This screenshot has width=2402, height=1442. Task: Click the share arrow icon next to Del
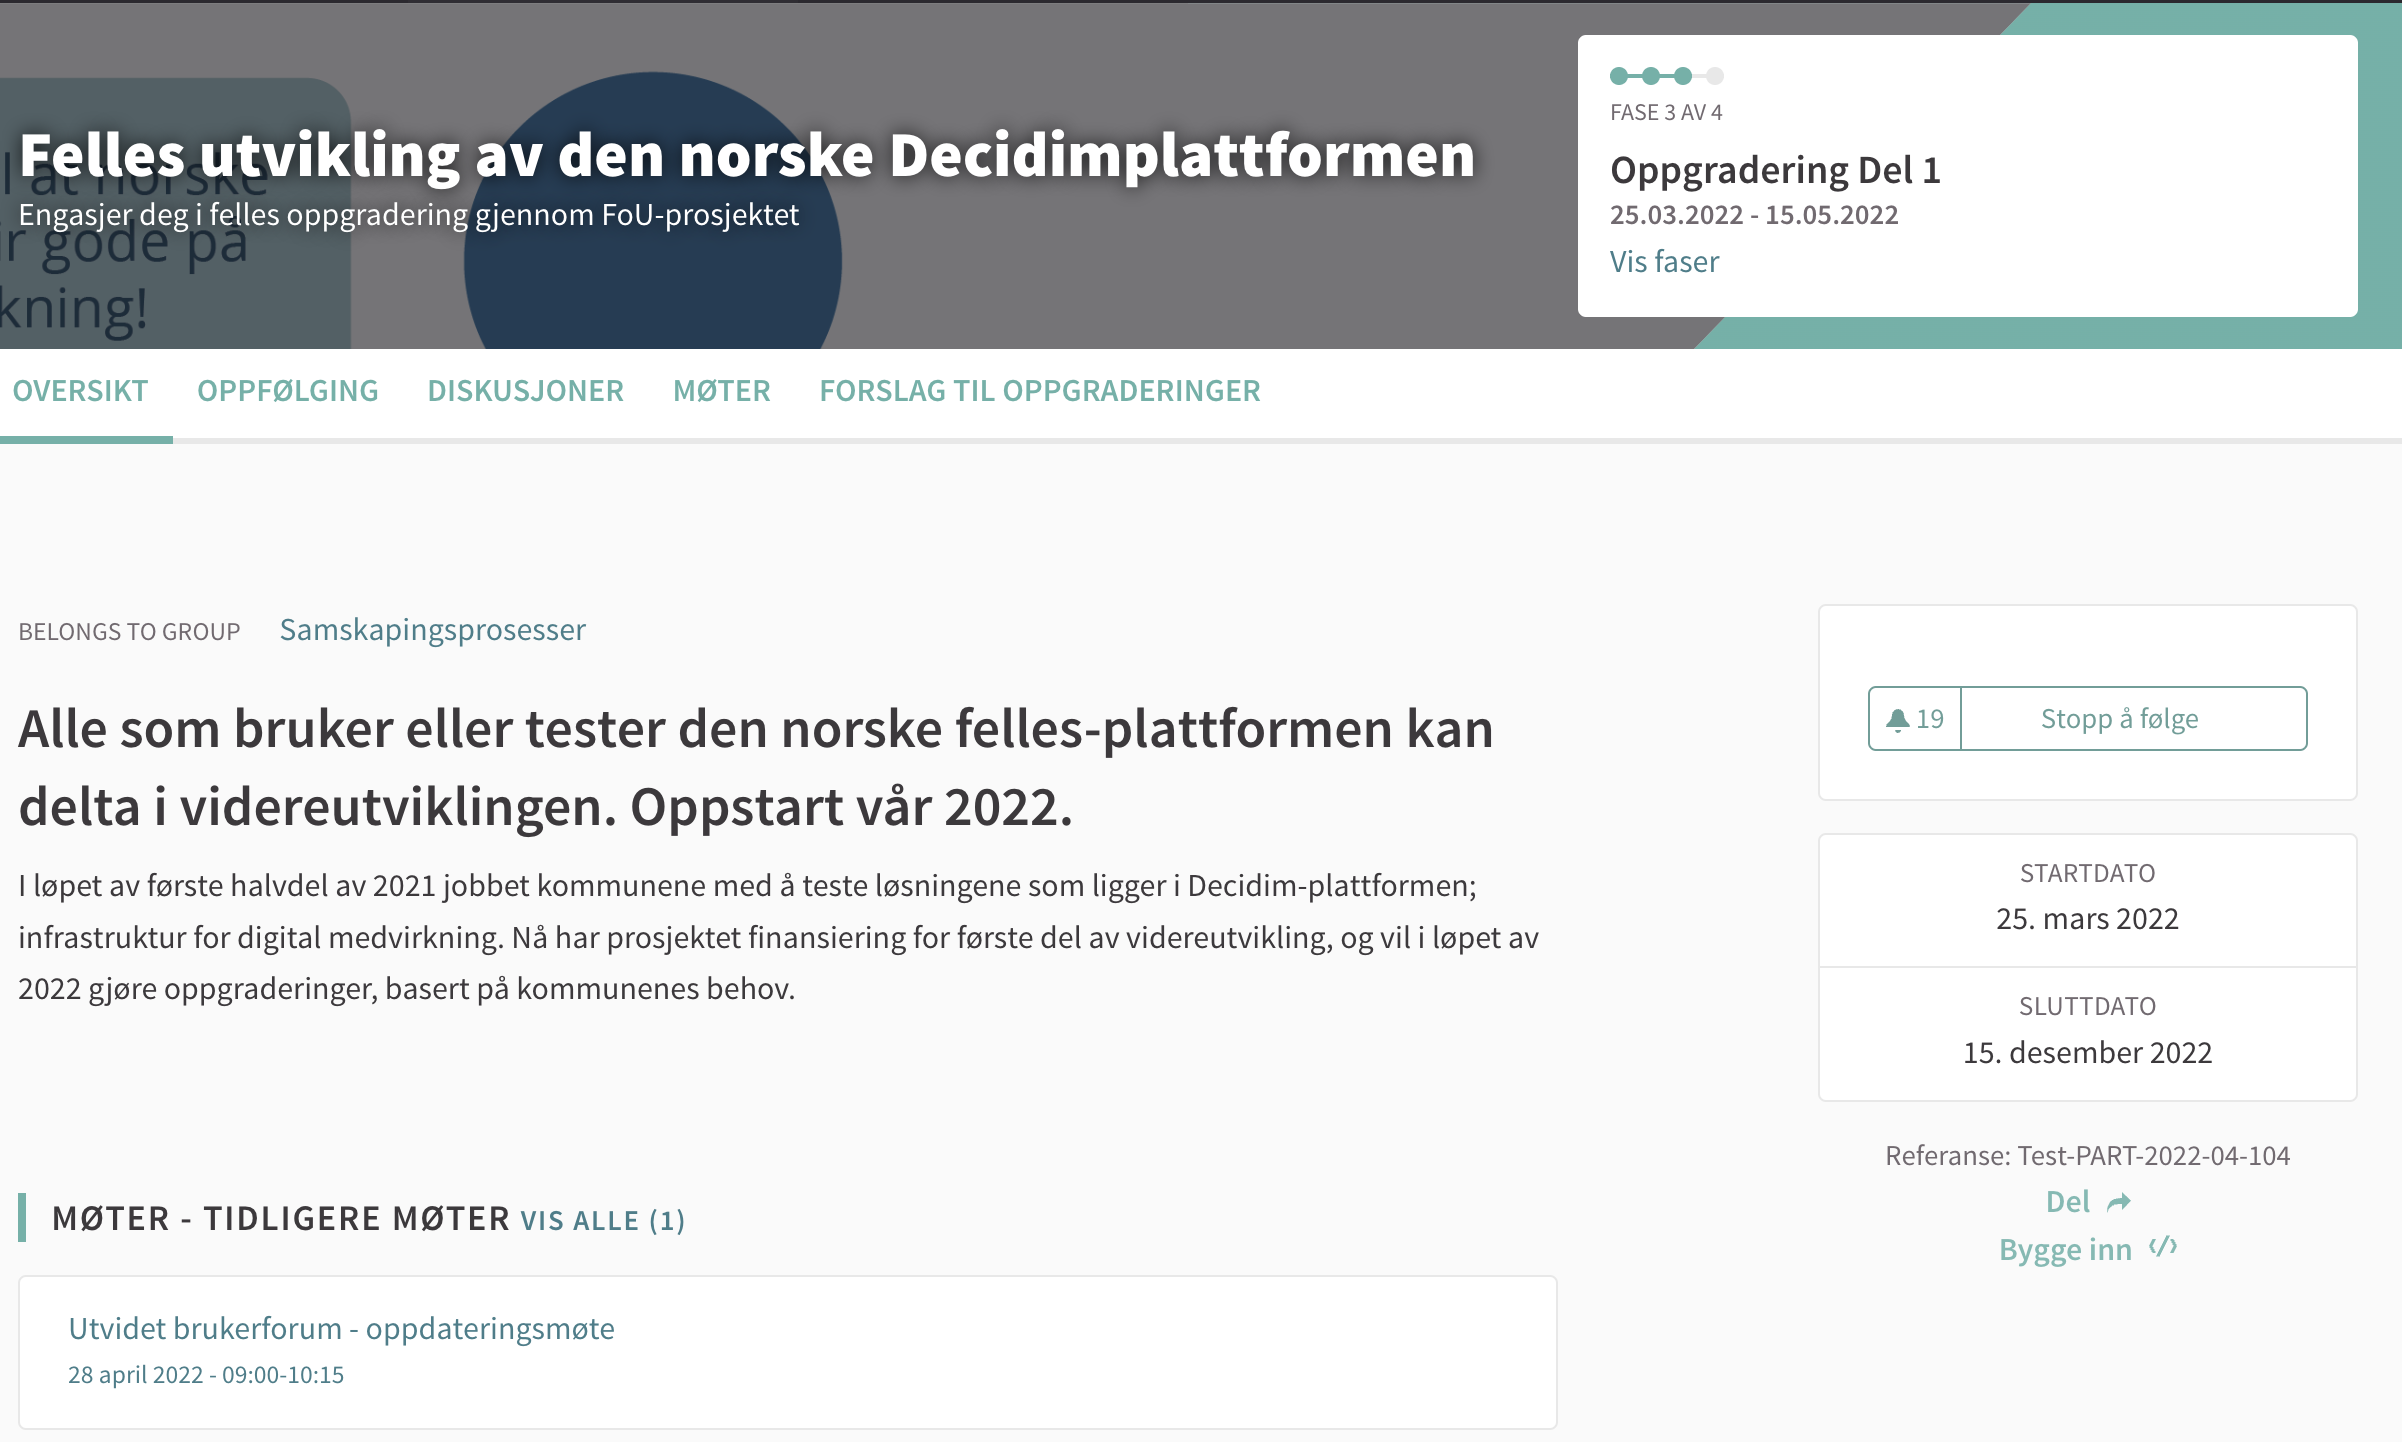pyautogui.click(x=2119, y=1202)
